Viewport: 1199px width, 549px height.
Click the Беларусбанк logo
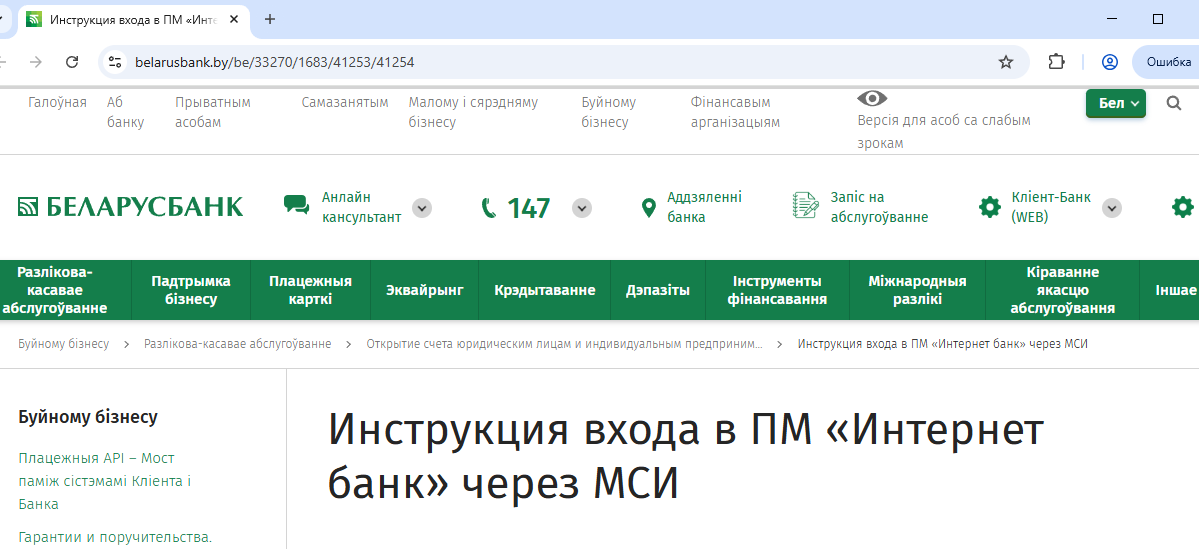pyautogui.click(x=131, y=207)
